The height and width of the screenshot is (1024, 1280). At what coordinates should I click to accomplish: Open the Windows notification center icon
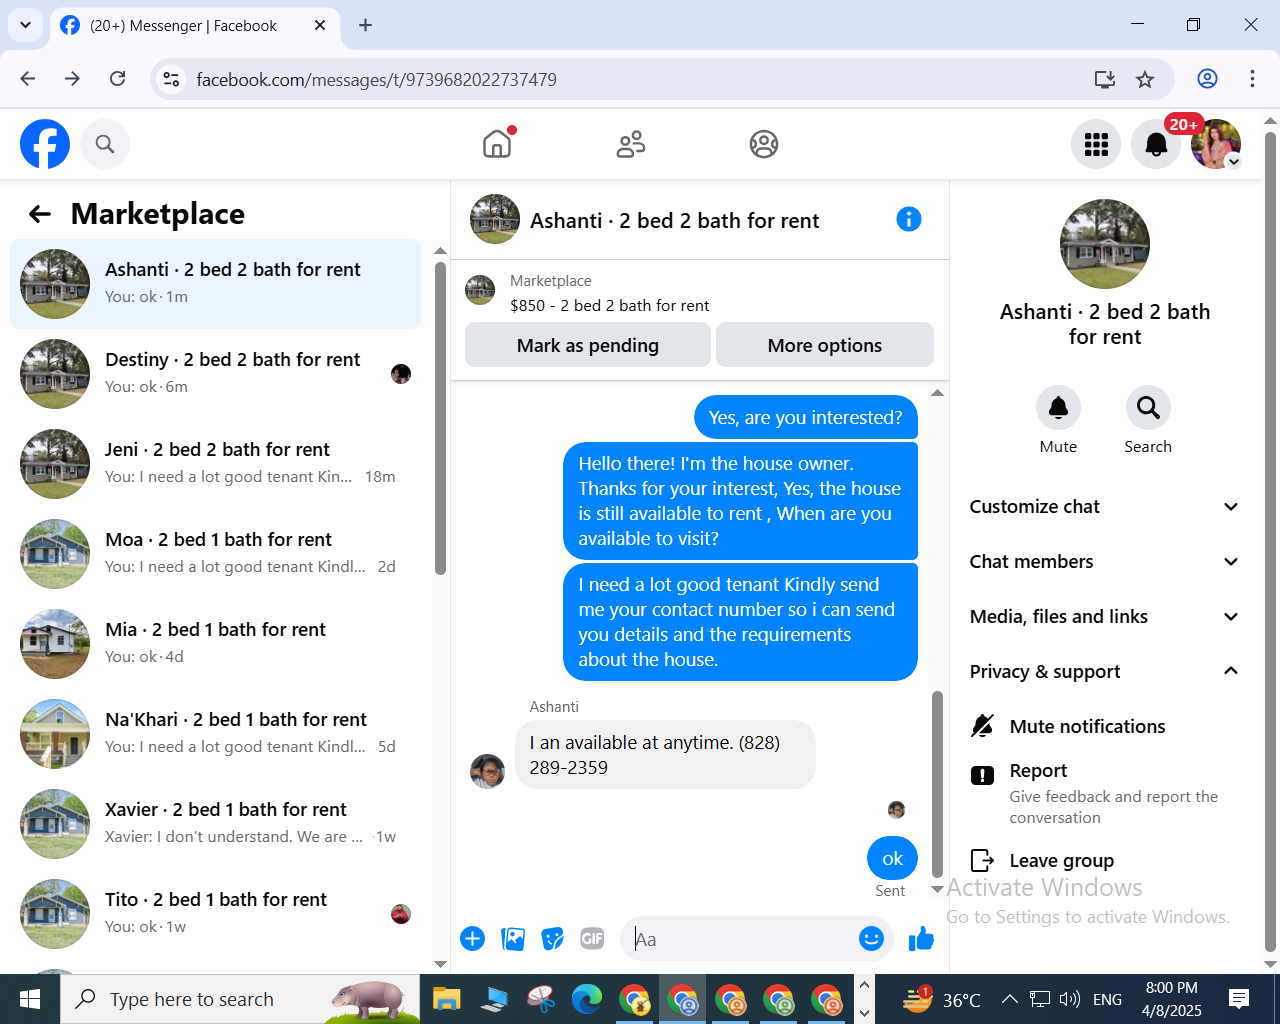tap(1239, 999)
